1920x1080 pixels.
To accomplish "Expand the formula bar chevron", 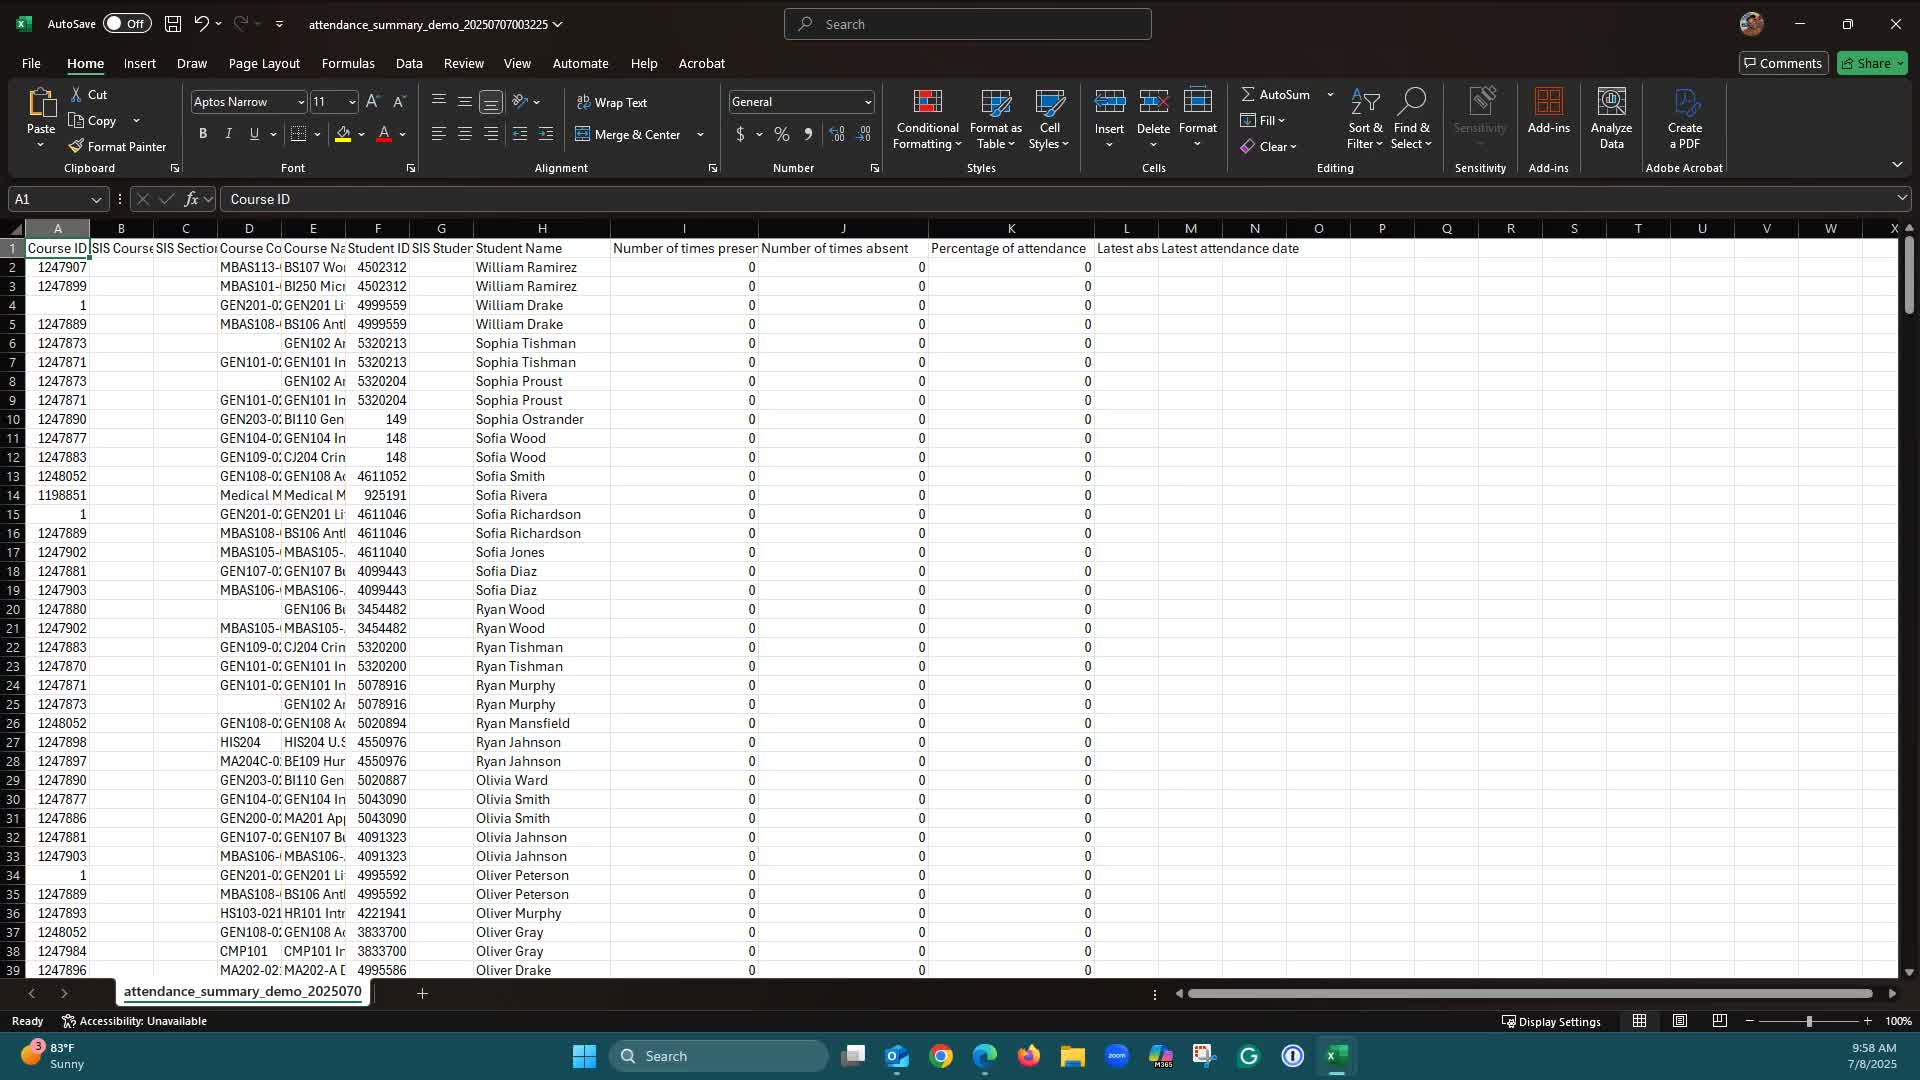I will pos(1901,198).
